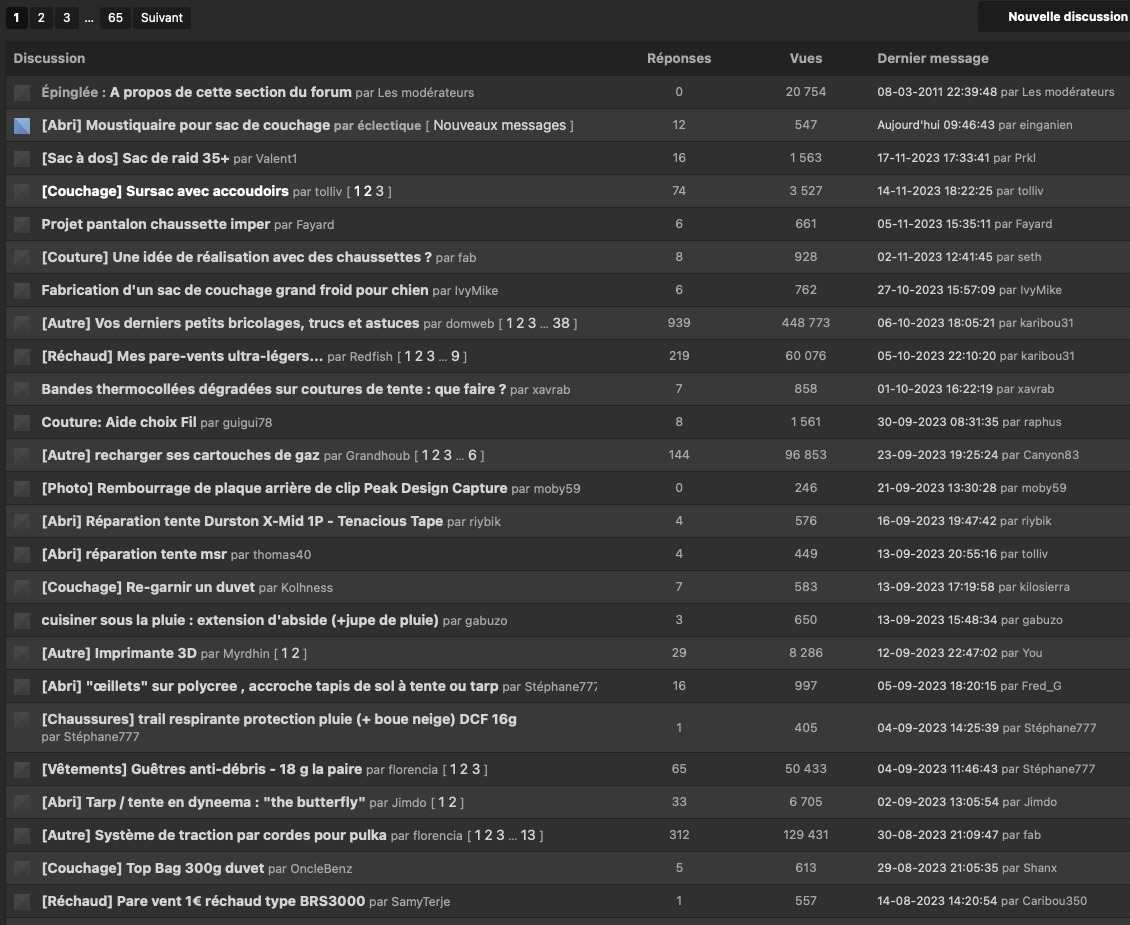Click the Nouveaux messages link
This screenshot has height=925, width=1130.
click(499, 125)
